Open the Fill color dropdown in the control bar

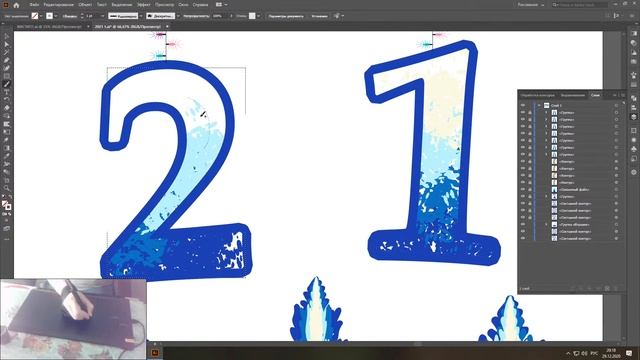click(41, 16)
